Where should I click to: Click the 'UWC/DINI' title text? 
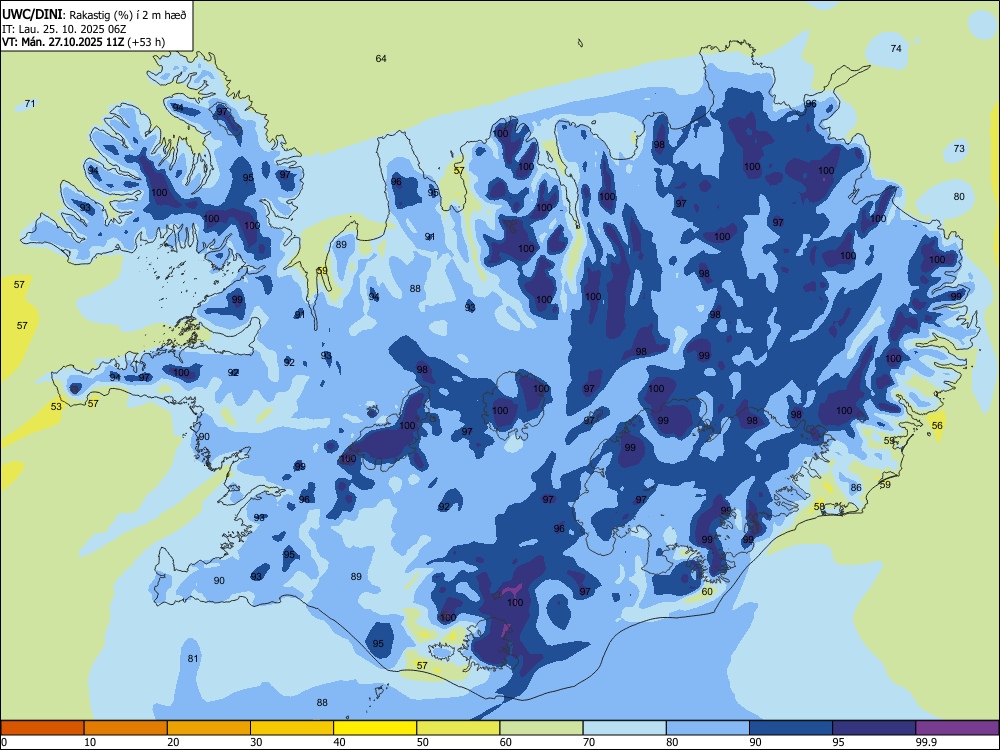pos(31,15)
